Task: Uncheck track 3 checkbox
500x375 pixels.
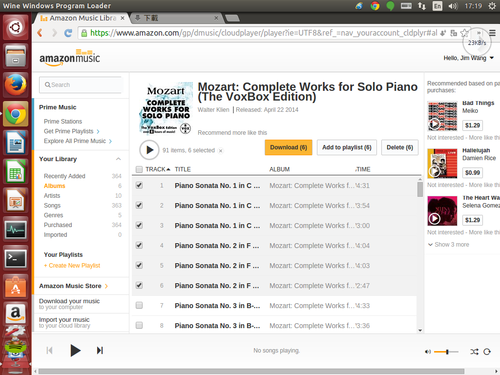Action: (x=139, y=225)
